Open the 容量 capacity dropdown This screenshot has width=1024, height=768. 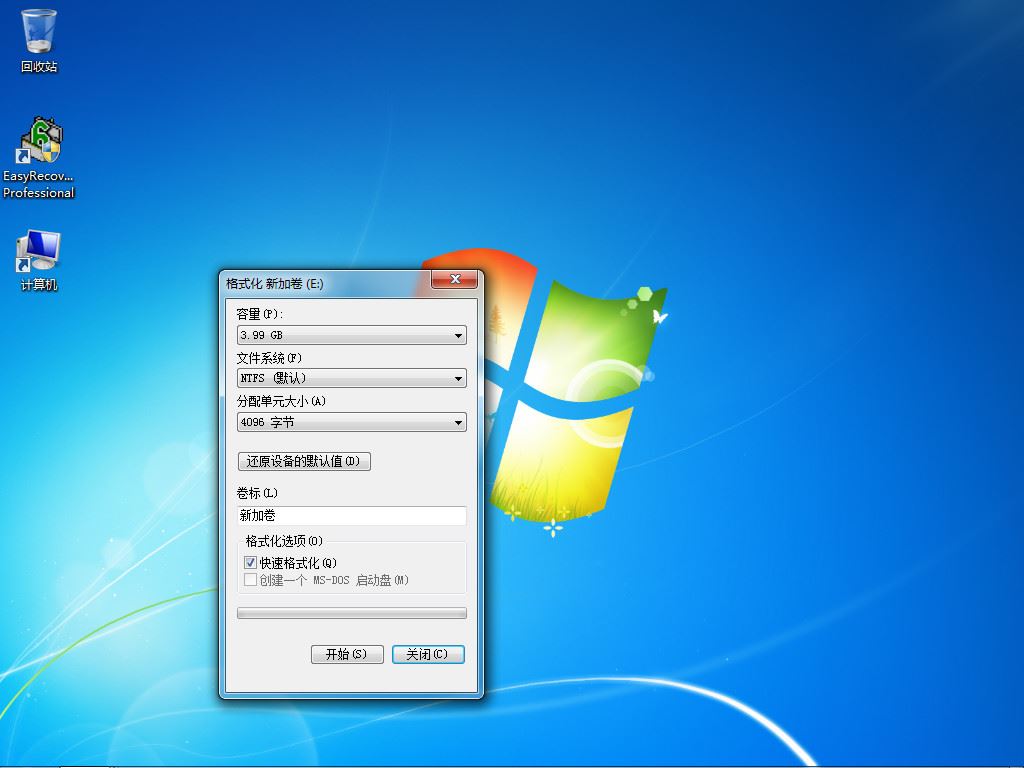point(351,335)
